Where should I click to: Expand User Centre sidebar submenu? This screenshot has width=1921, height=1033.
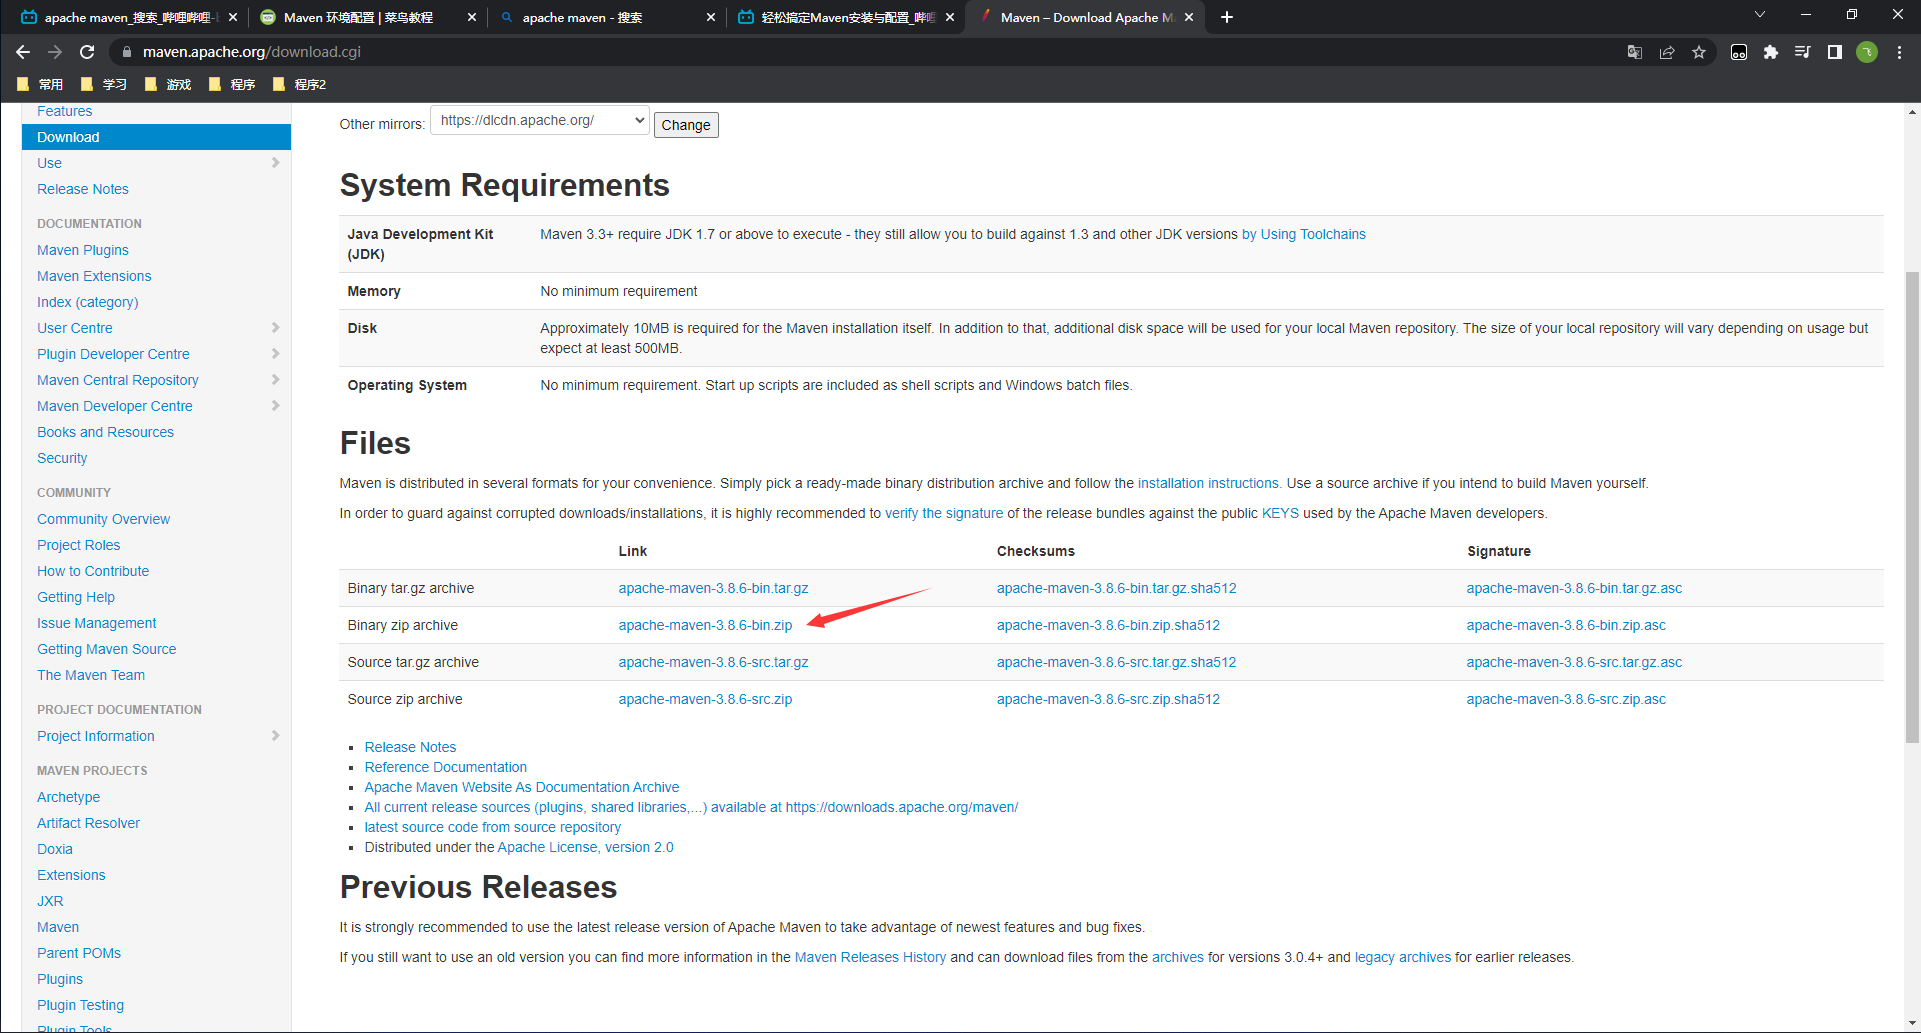[x=275, y=328]
